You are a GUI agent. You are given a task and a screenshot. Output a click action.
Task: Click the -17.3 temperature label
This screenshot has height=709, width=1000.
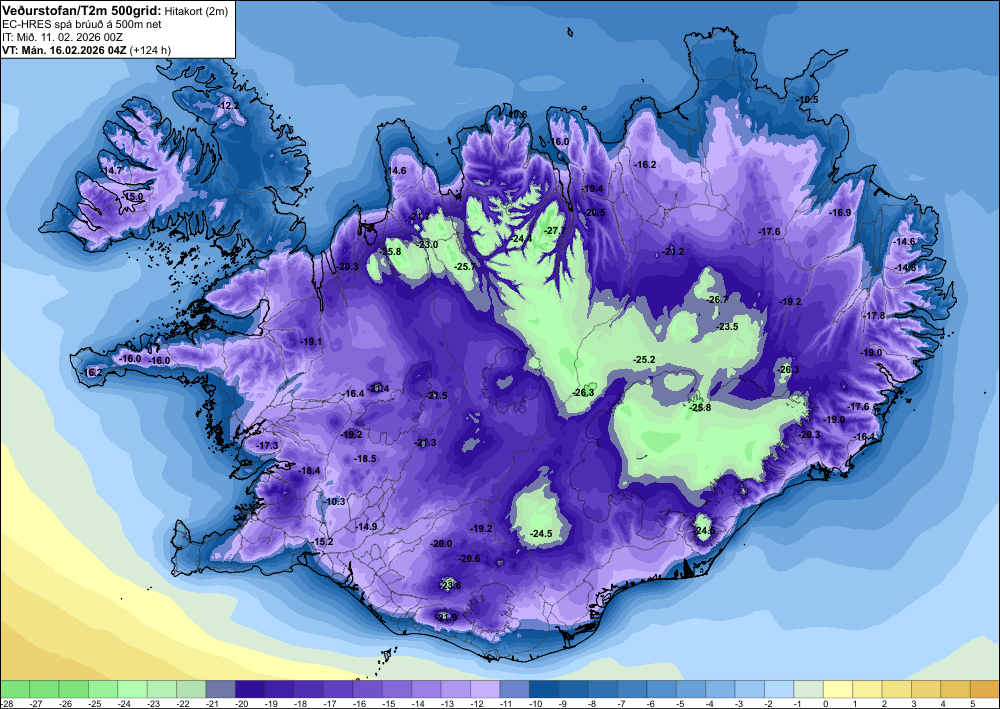(x=267, y=445)
